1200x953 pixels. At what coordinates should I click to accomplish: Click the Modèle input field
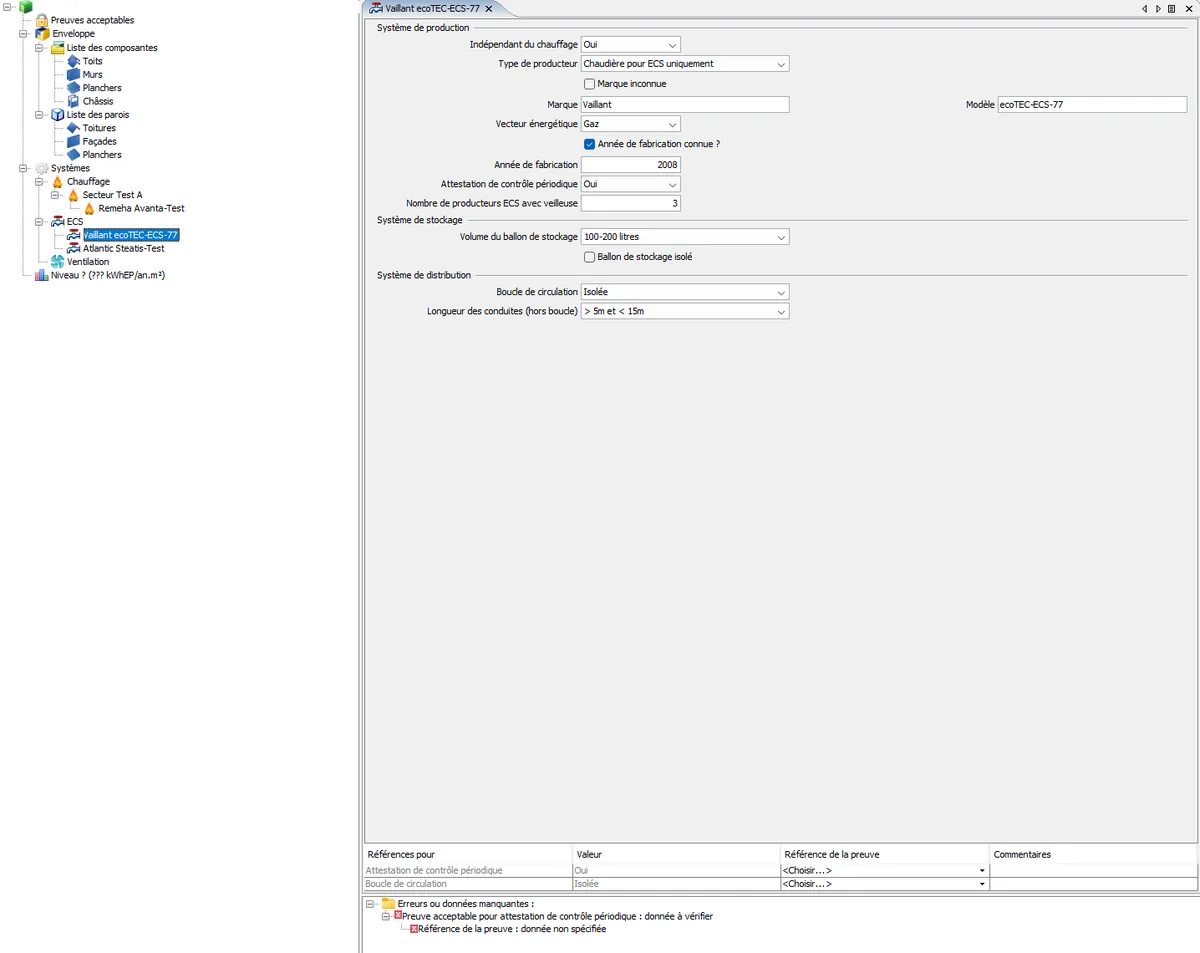click(x=1092, y=104)
